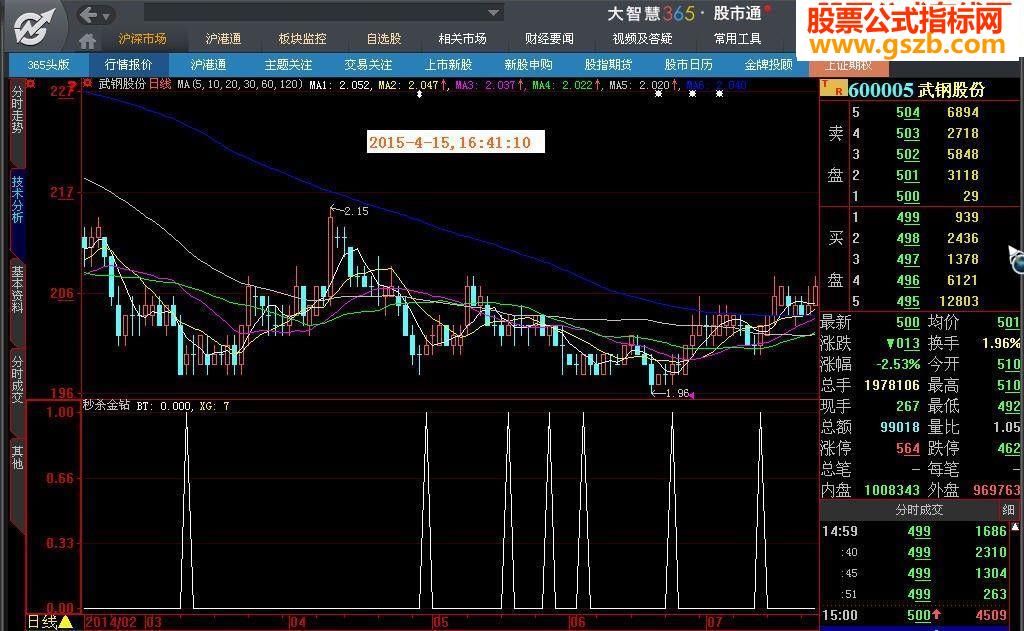Switch to the 股指期货 tab
1024x631 pixels.
point(608,65)
